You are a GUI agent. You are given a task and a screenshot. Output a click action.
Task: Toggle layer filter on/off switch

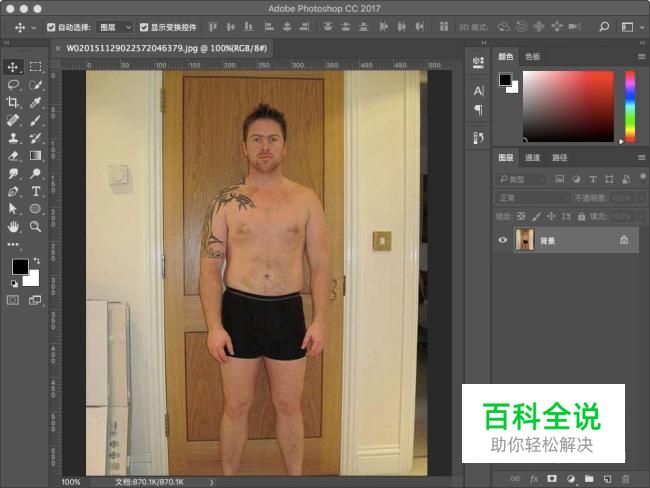[643, 177]
